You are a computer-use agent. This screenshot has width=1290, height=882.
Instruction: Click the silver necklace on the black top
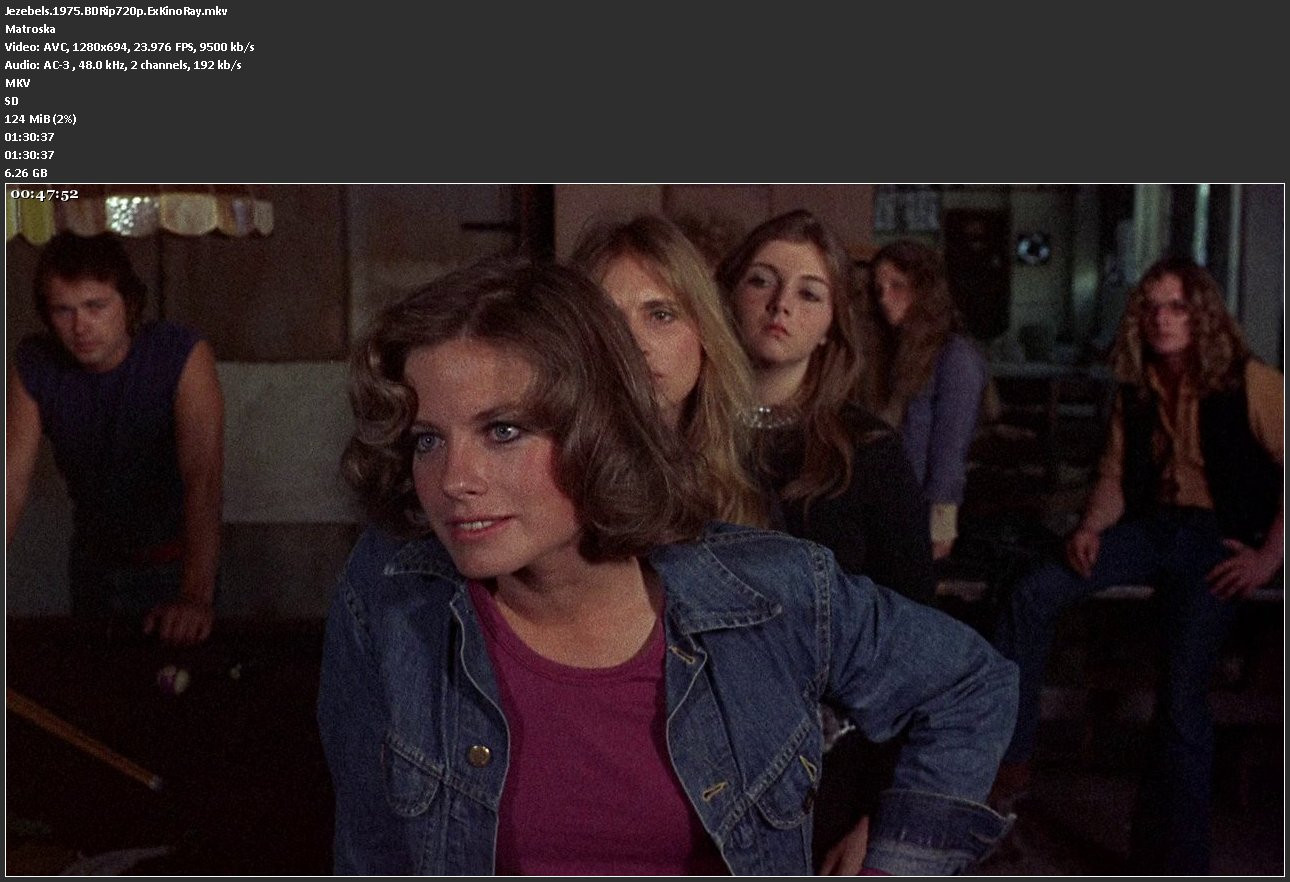770,417
